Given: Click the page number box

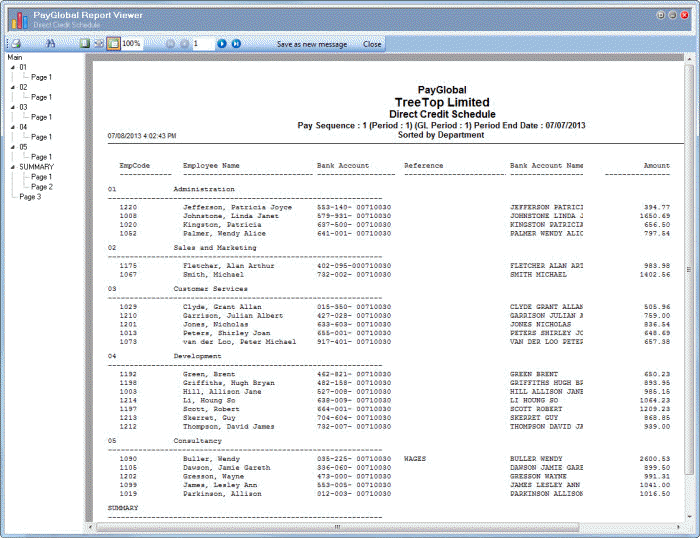Looking at the screenshot, I should pyautogui.click(x=202, y=44).
